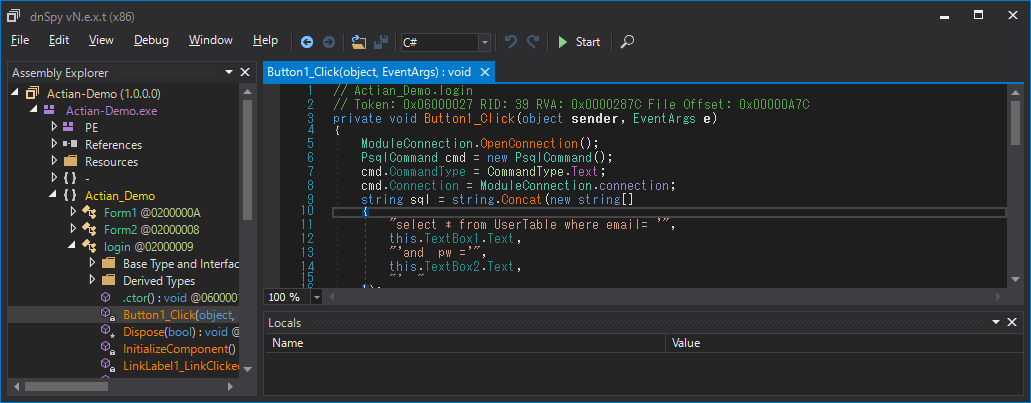Open the Debug menu
The image size is (1031, 403).
(151, 40)
